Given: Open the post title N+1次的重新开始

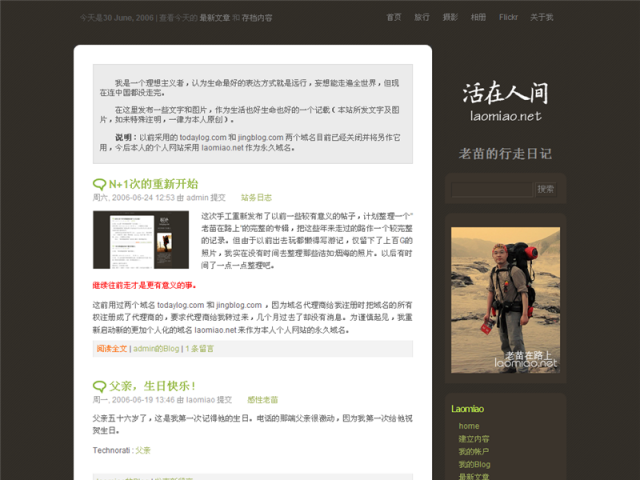Looking at the screenshot, I should 153,184.
